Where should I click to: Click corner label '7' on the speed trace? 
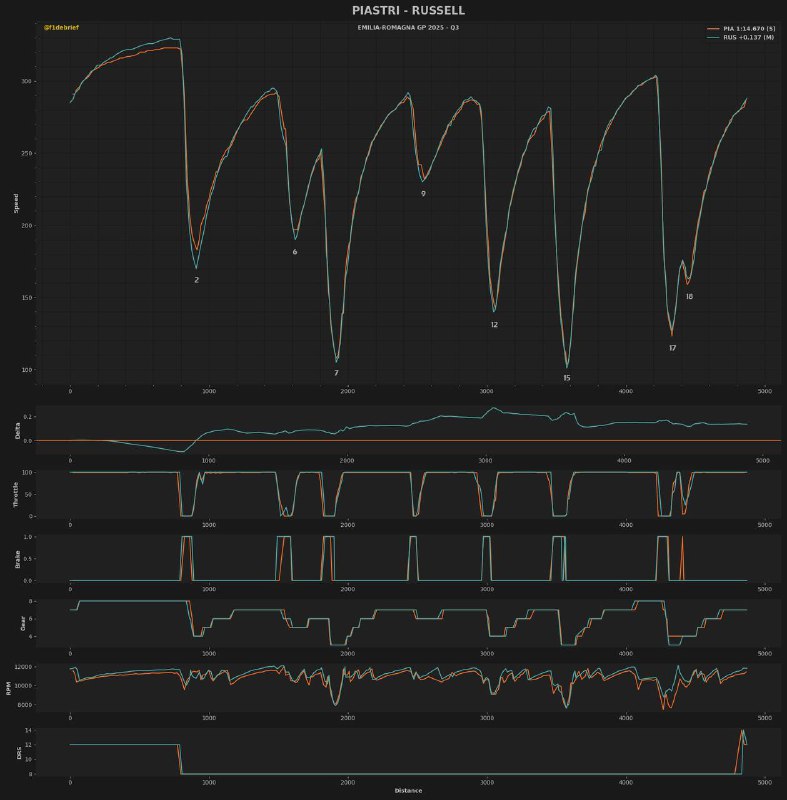336,373
